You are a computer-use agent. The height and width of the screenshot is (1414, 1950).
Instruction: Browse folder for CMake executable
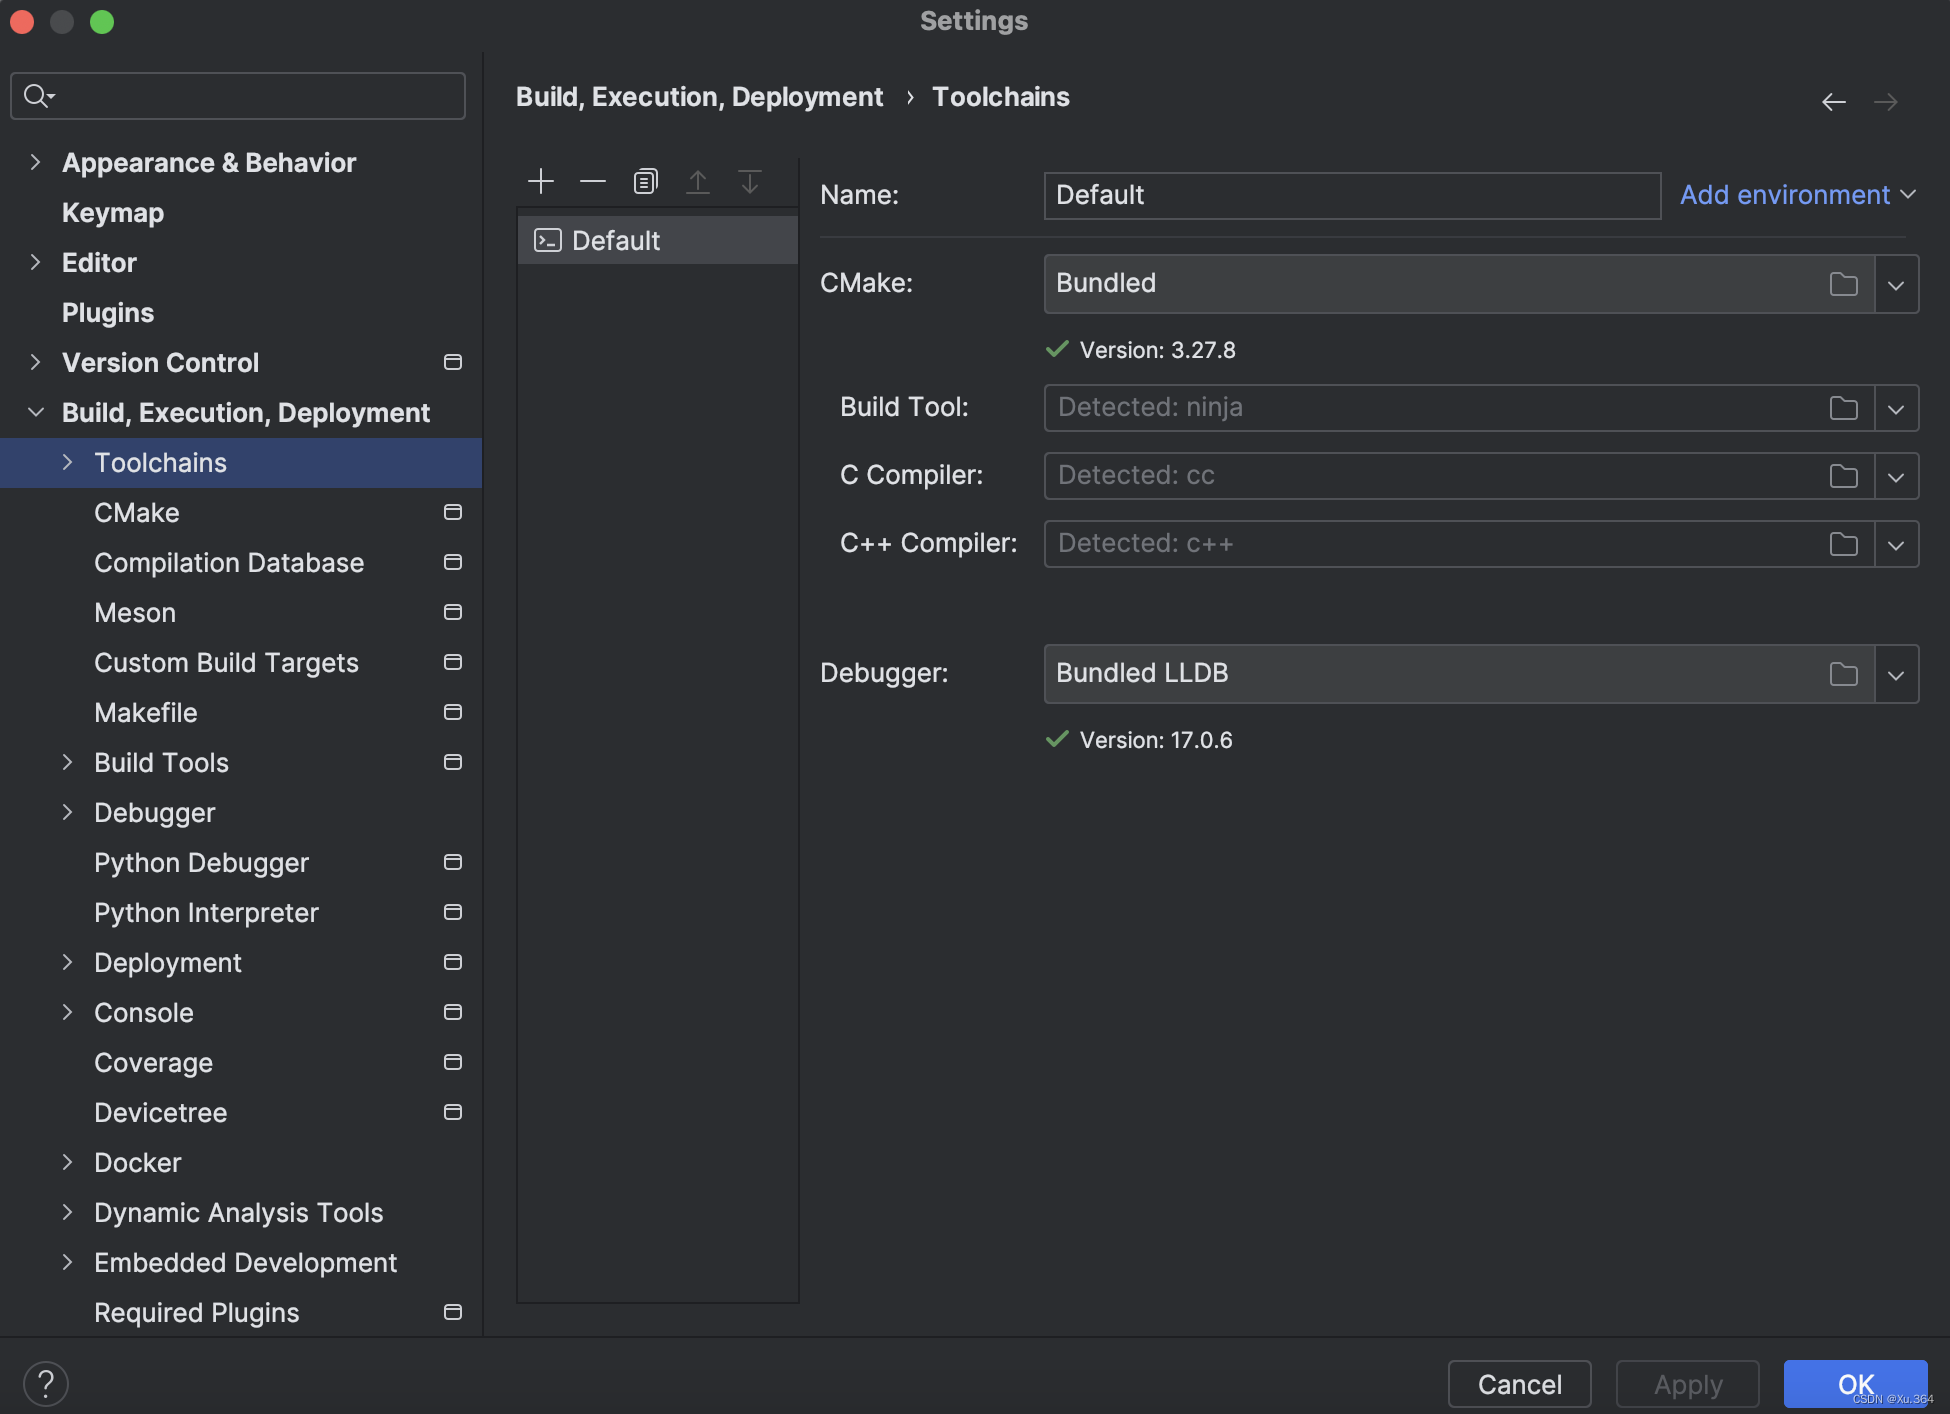1843,284
